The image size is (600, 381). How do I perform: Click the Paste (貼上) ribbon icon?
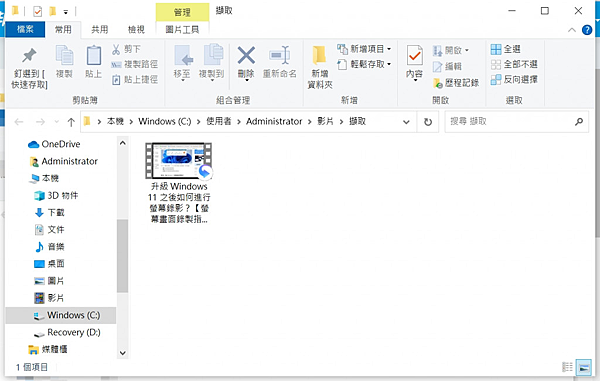(x=93, y=55)
